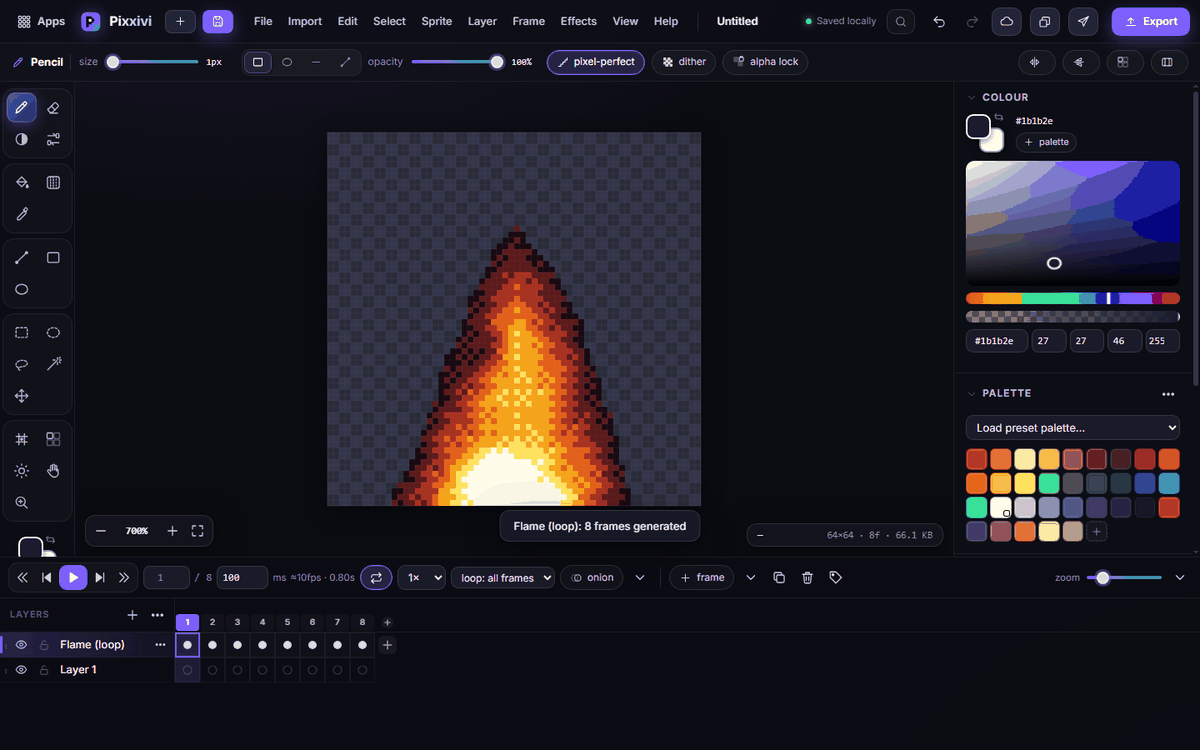Click the save disk icon in top bar

(217, 21)
